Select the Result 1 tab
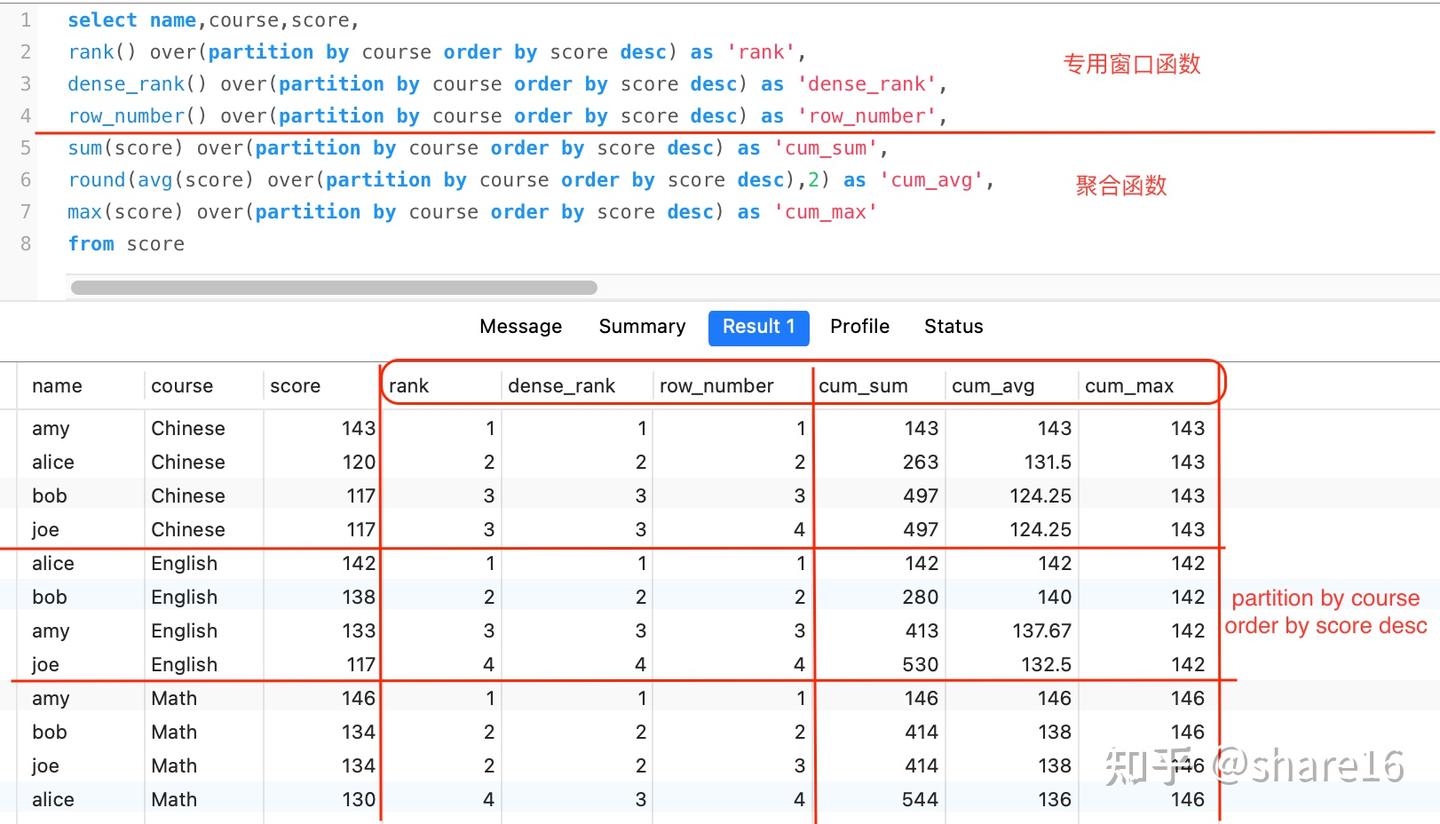Viewport: 1440px width, 824px height. coord(758,327)
